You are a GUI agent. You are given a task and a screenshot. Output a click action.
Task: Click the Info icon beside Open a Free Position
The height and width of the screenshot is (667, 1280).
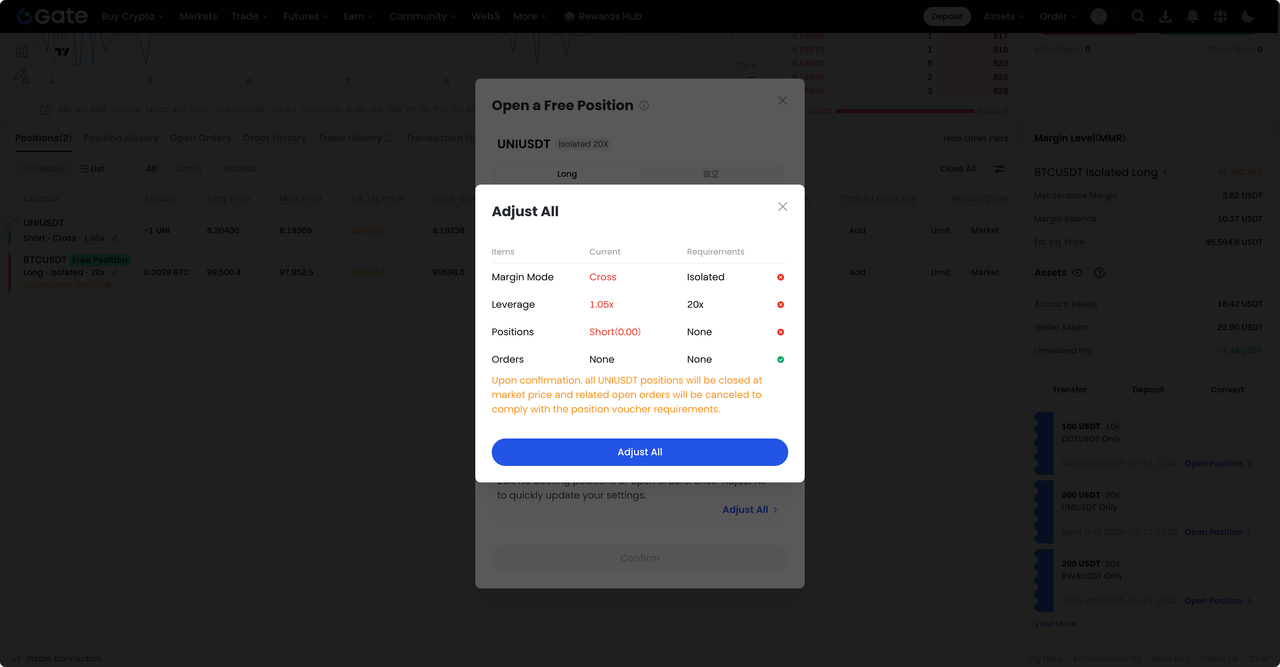(644, 105)
